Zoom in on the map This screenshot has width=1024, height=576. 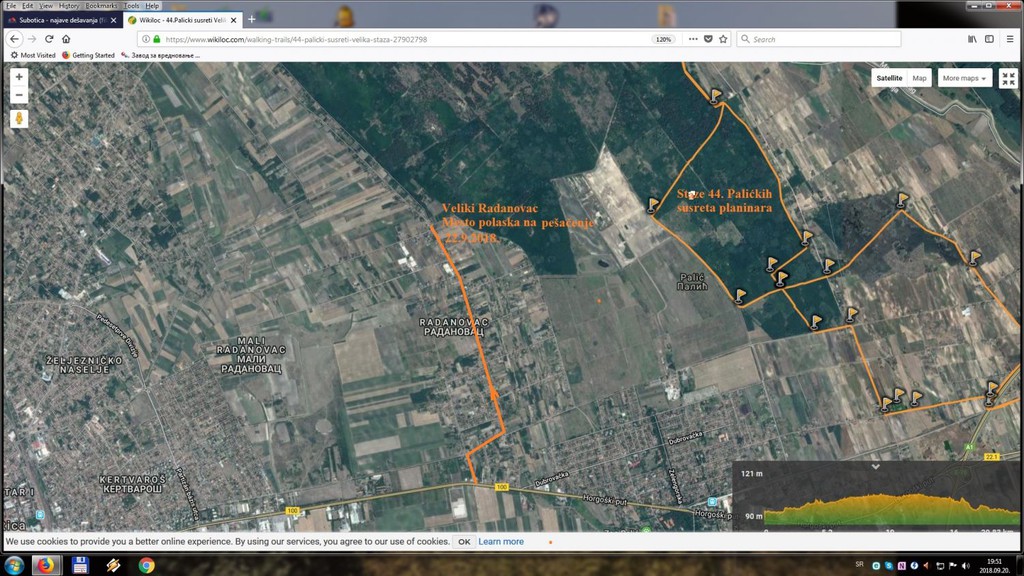(19, 76)
